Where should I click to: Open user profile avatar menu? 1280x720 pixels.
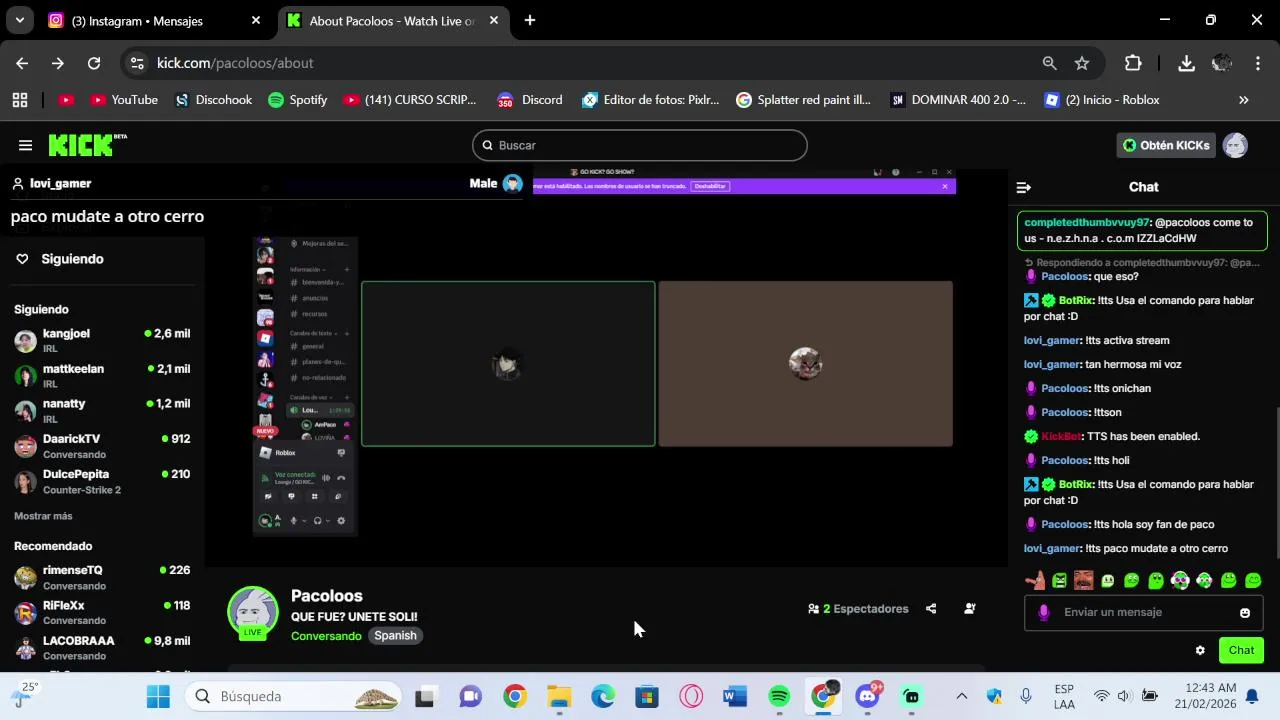click(x=1236, y=145)
